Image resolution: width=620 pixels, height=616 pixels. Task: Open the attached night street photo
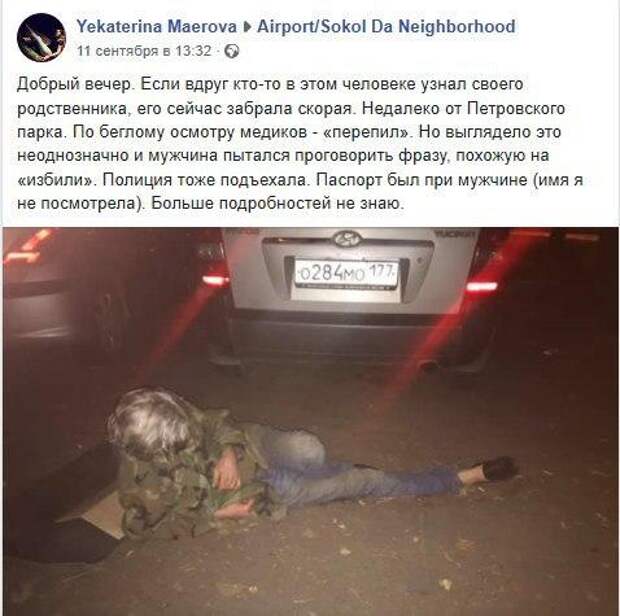point(310,421)
